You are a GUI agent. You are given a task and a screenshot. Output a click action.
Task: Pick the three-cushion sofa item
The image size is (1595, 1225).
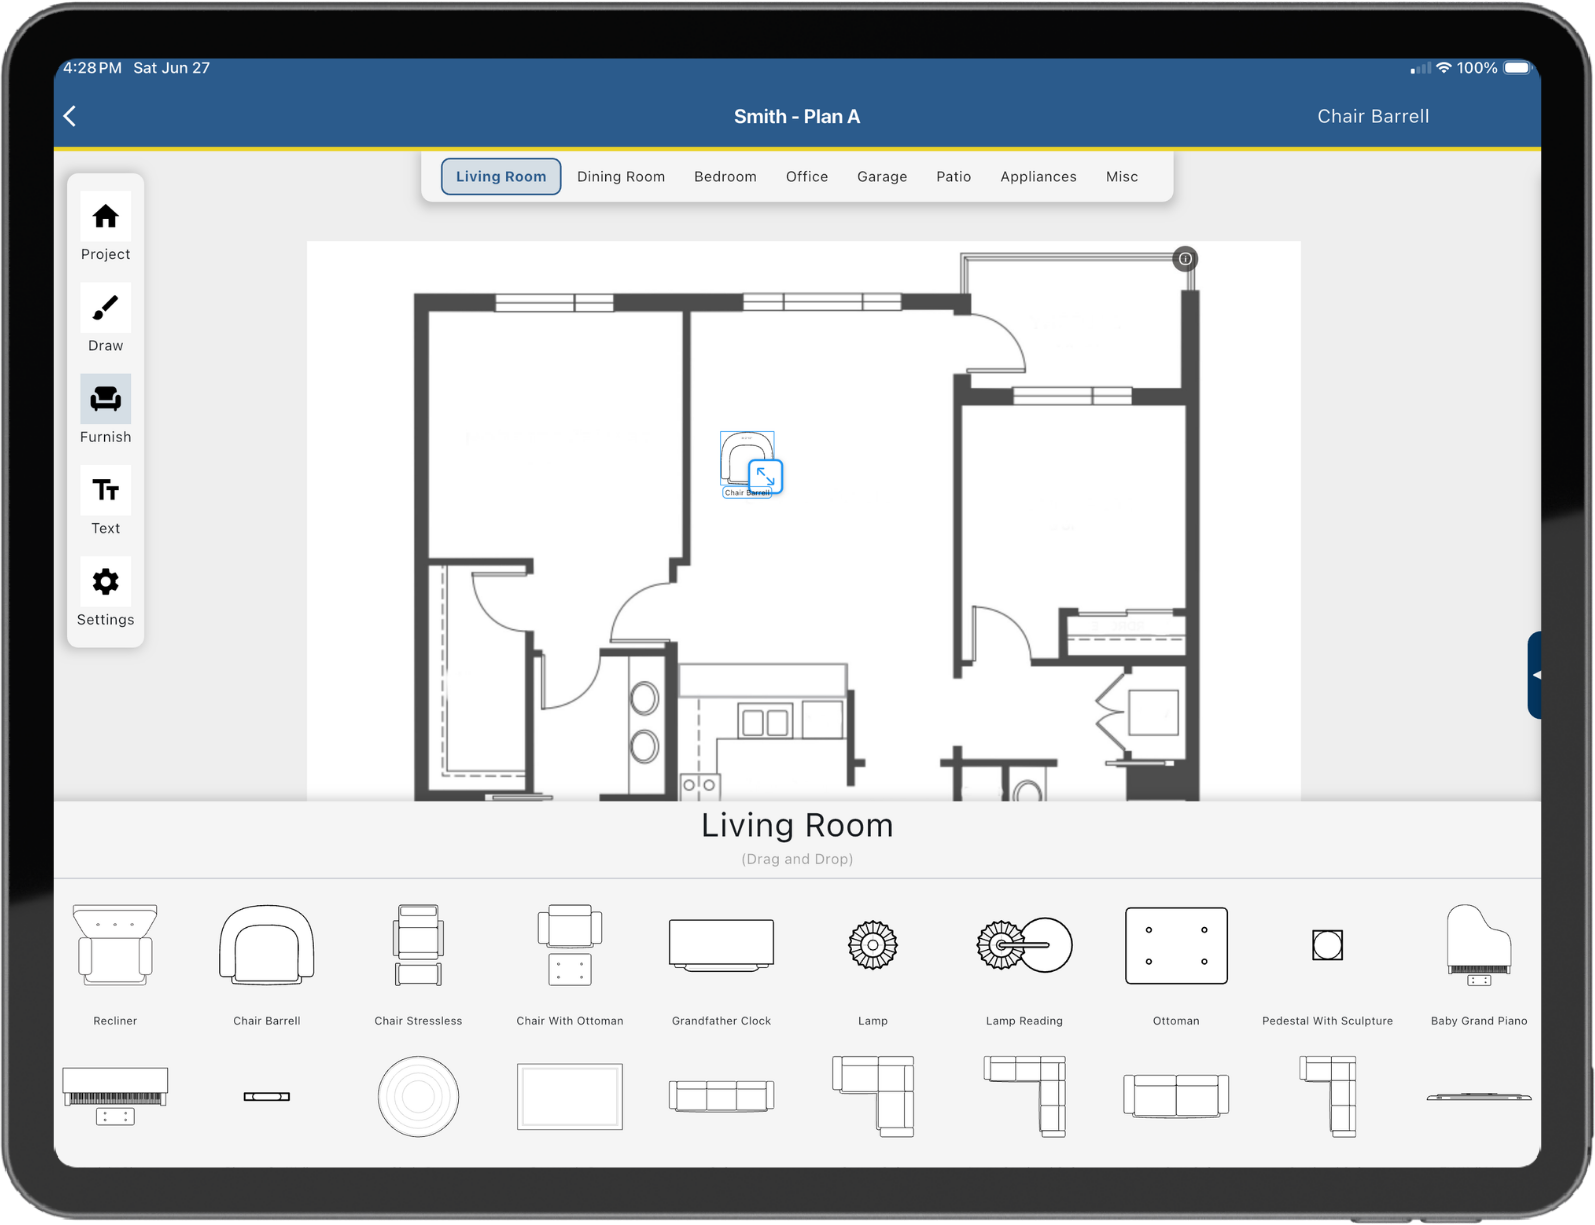721,1096
